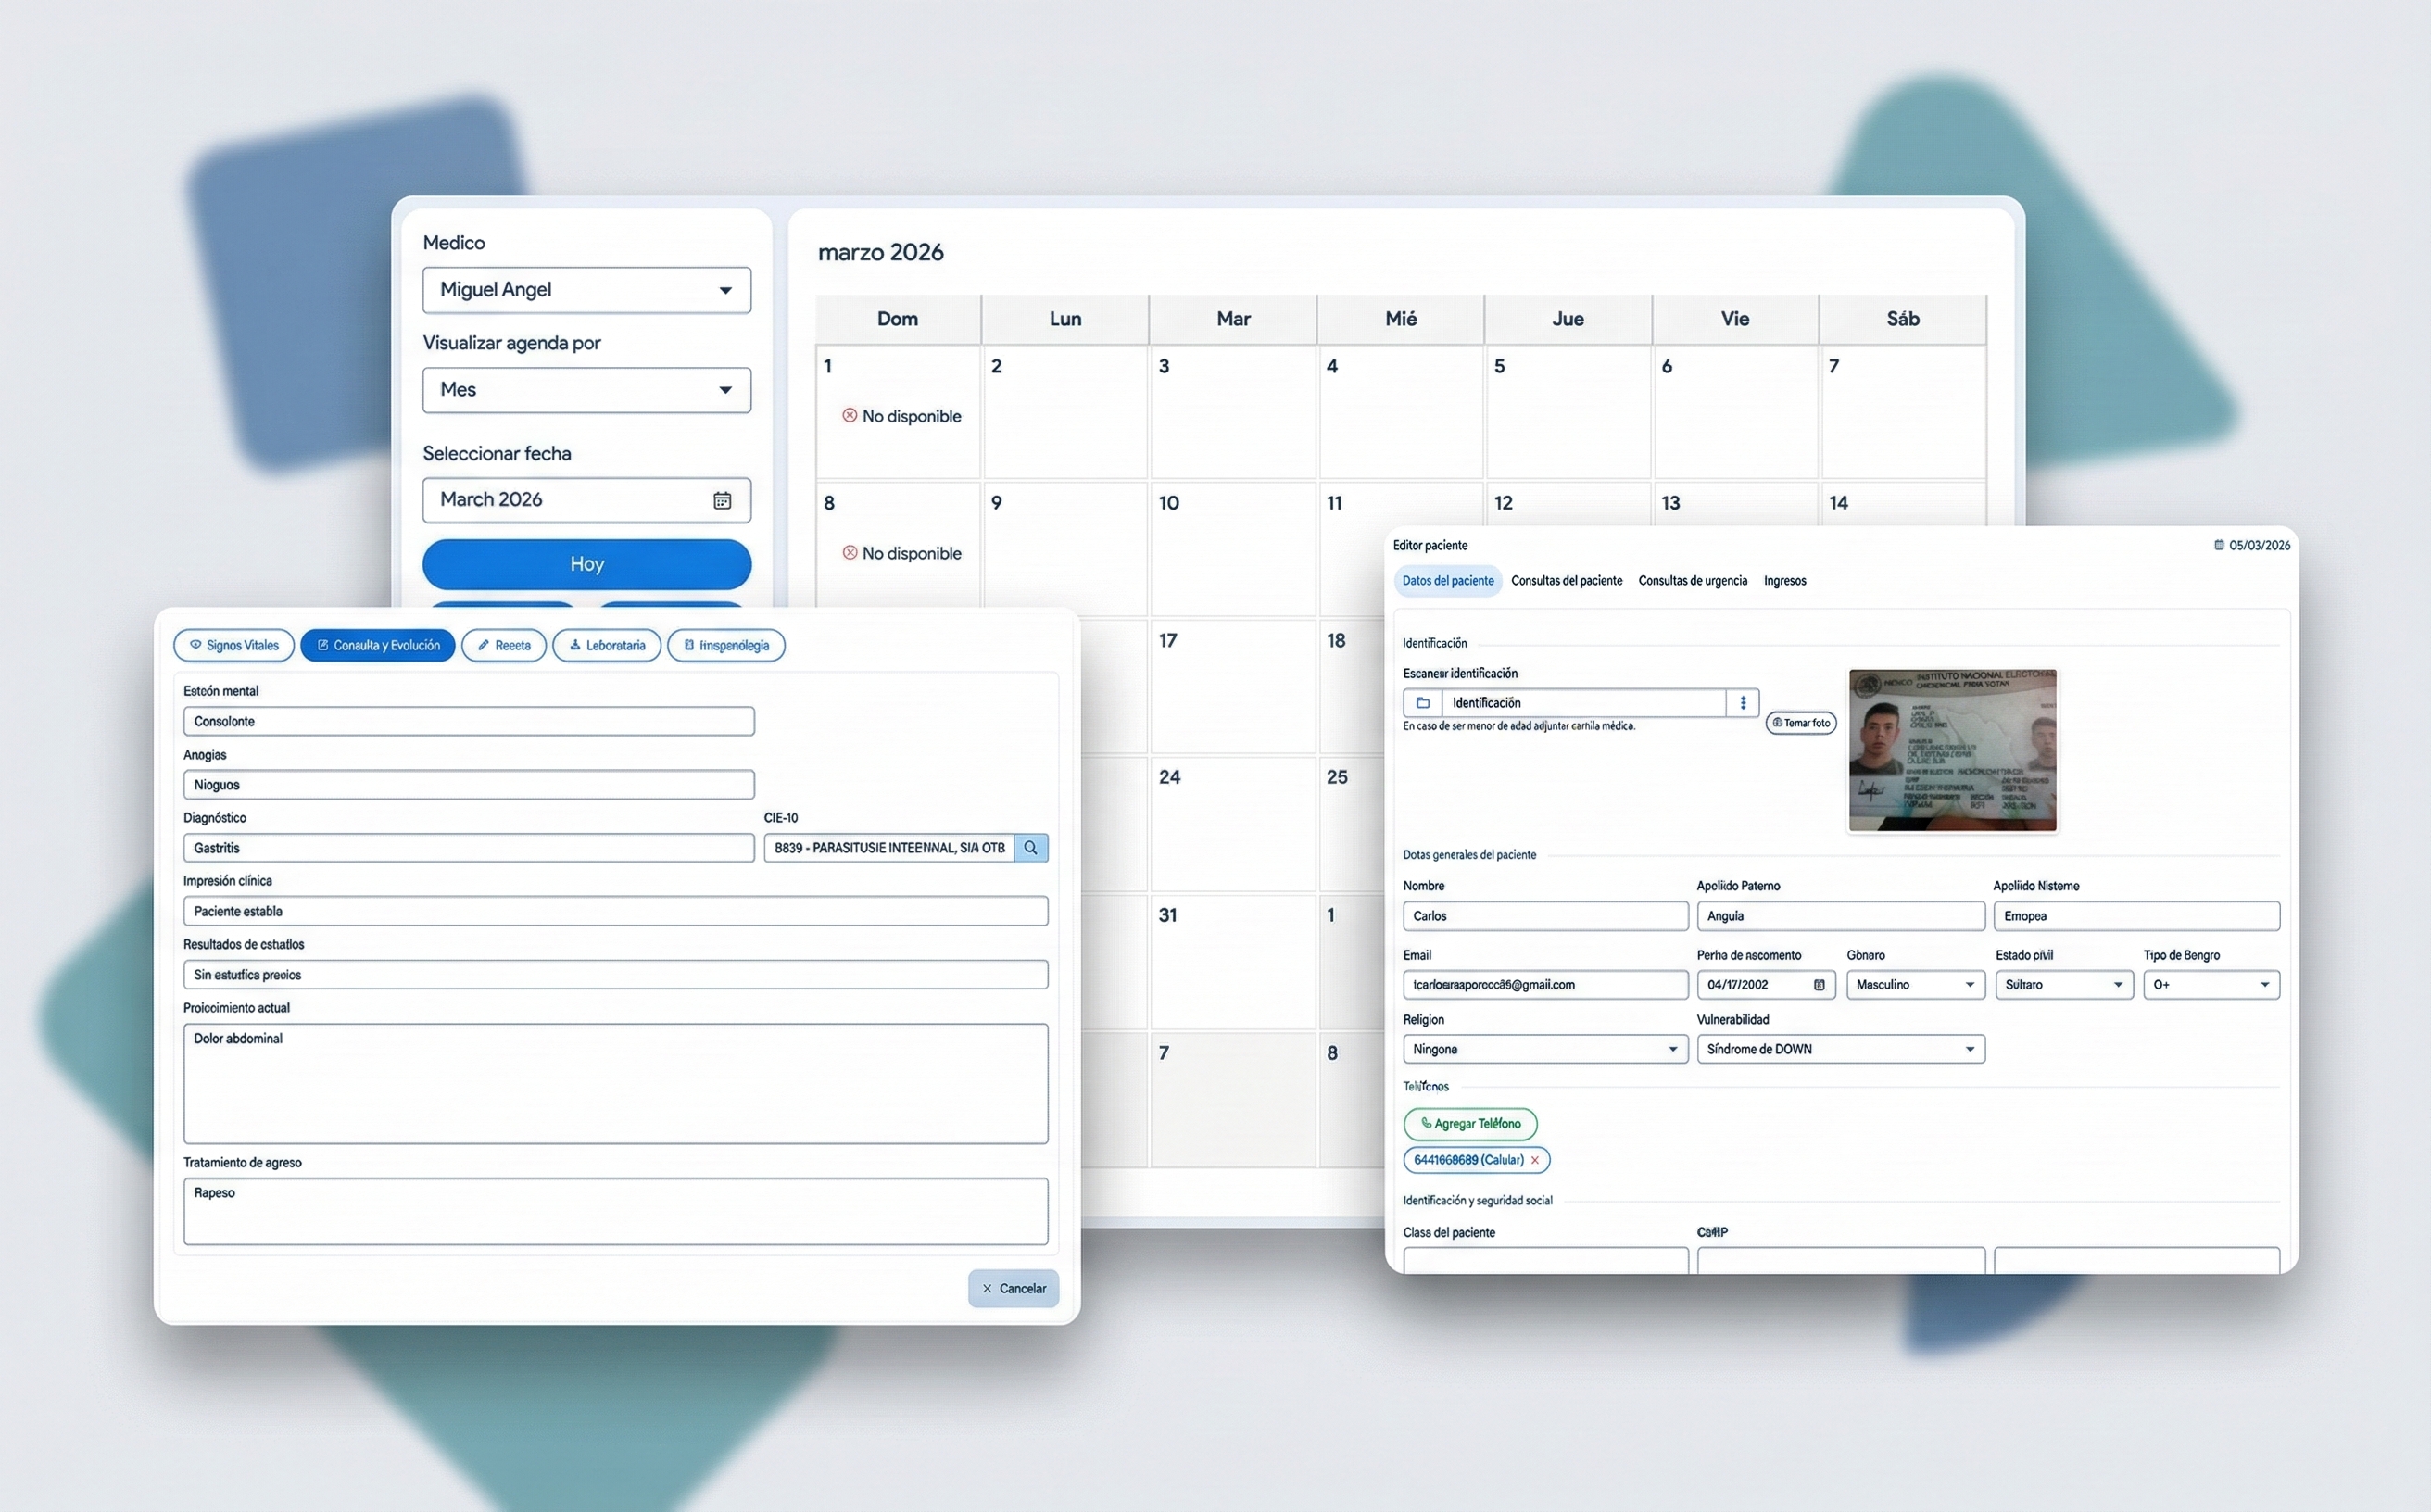Remove the phone number 6441668689 chip
Image resolution: width=2431 pixels, height=1512 pixels.
pyautogui.click(x=1535, y=1160)
